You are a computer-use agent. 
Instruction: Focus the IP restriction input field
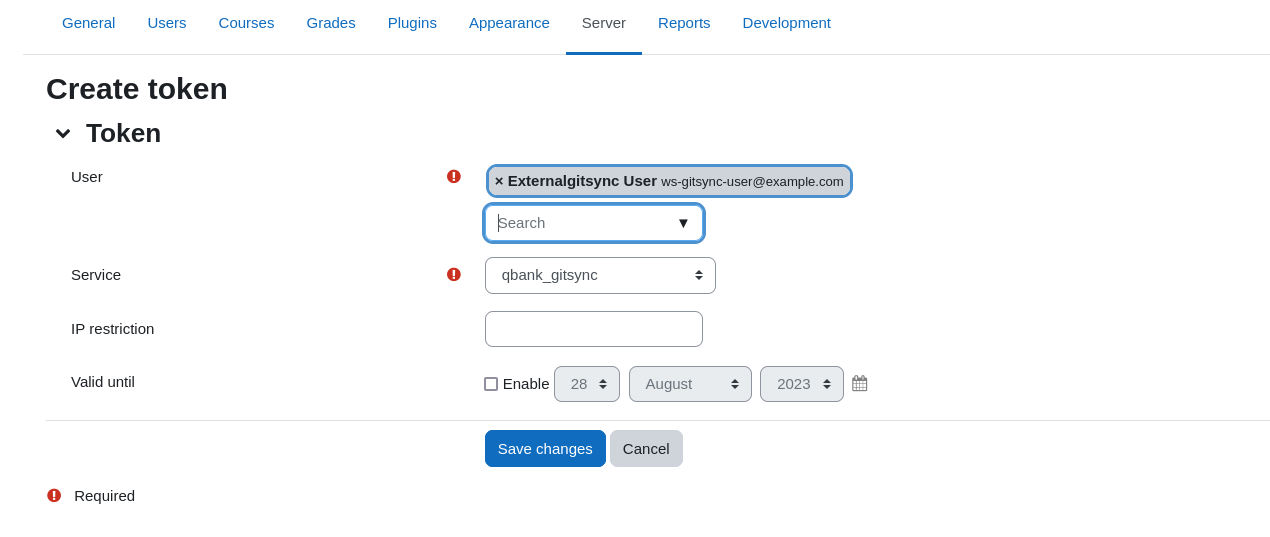(x=594, y=329)
